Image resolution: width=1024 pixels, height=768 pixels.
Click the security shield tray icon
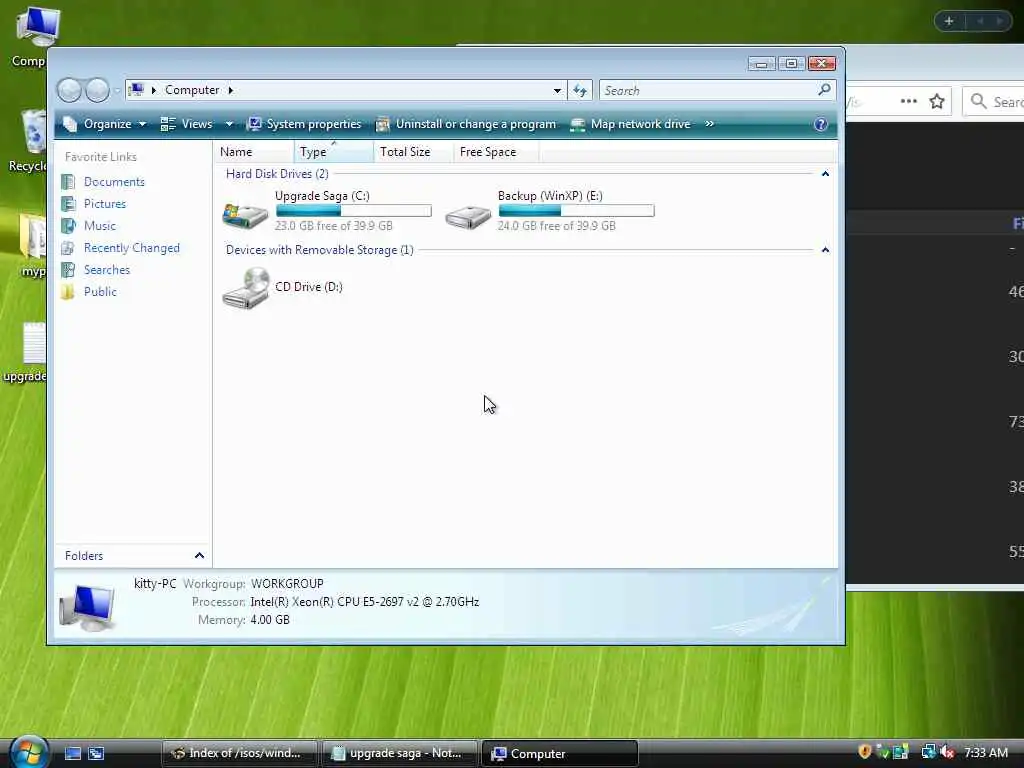tap(865, 752)
